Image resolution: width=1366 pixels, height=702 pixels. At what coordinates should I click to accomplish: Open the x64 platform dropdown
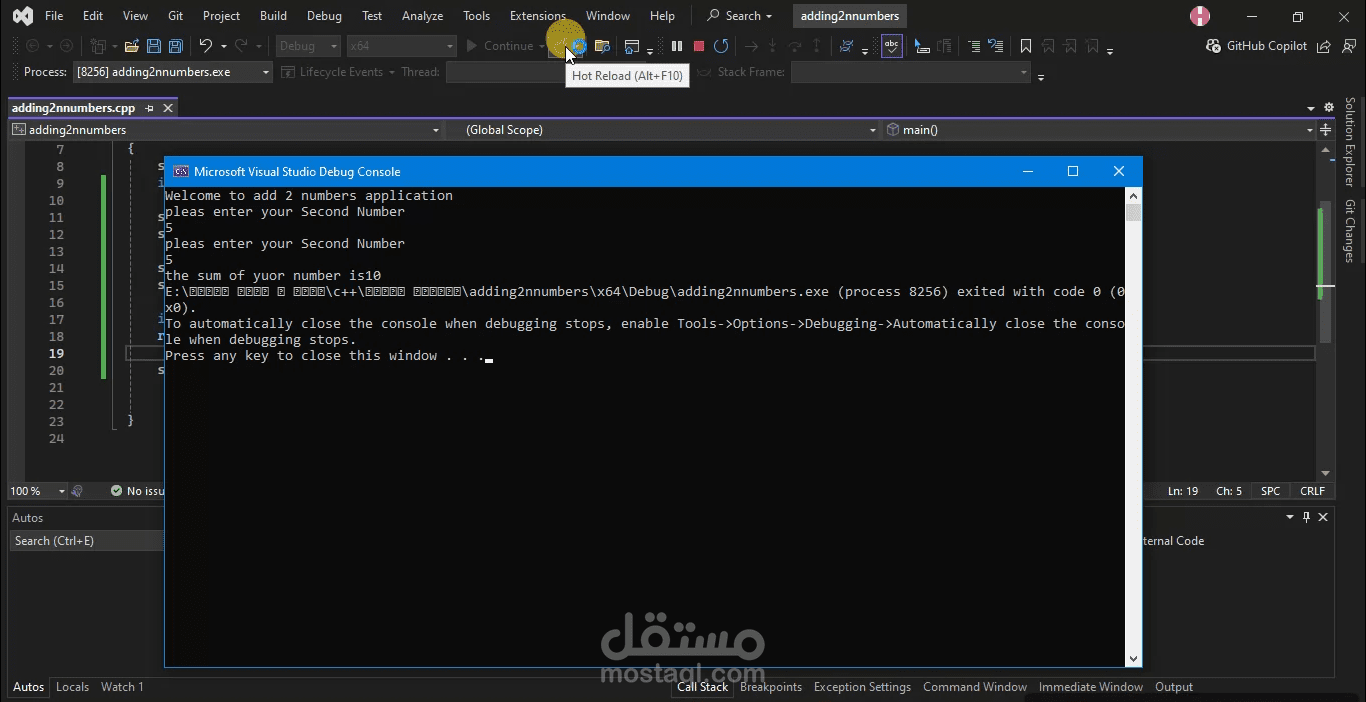401,46
